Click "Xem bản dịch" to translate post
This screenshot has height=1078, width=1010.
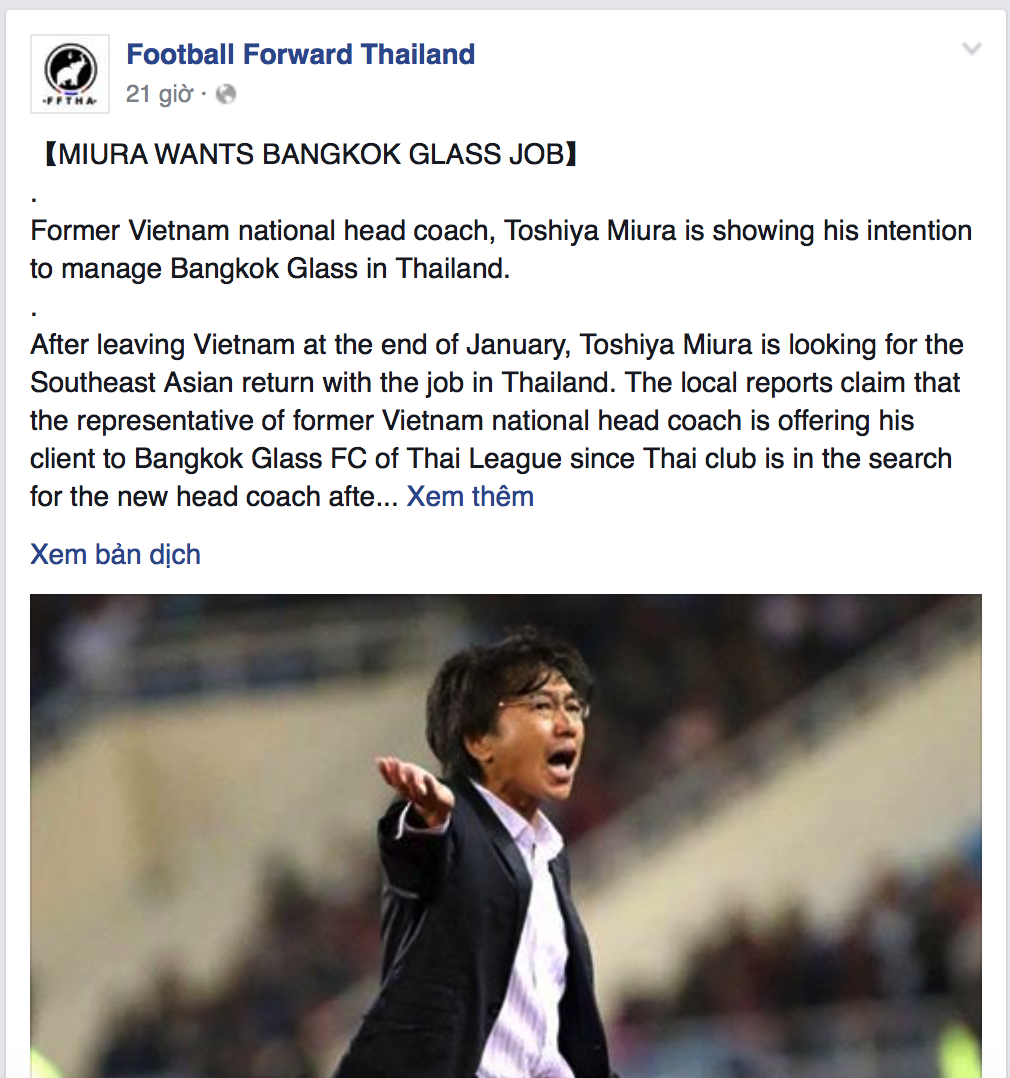click(x=115, y=555)
